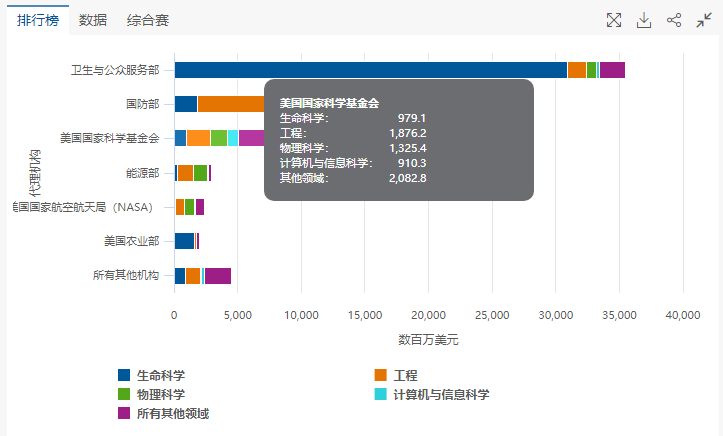Click 美国农业部 blue life sciences segment
Image resolution: width=723 pixels, height=436 pixels.
coord(184,242)
